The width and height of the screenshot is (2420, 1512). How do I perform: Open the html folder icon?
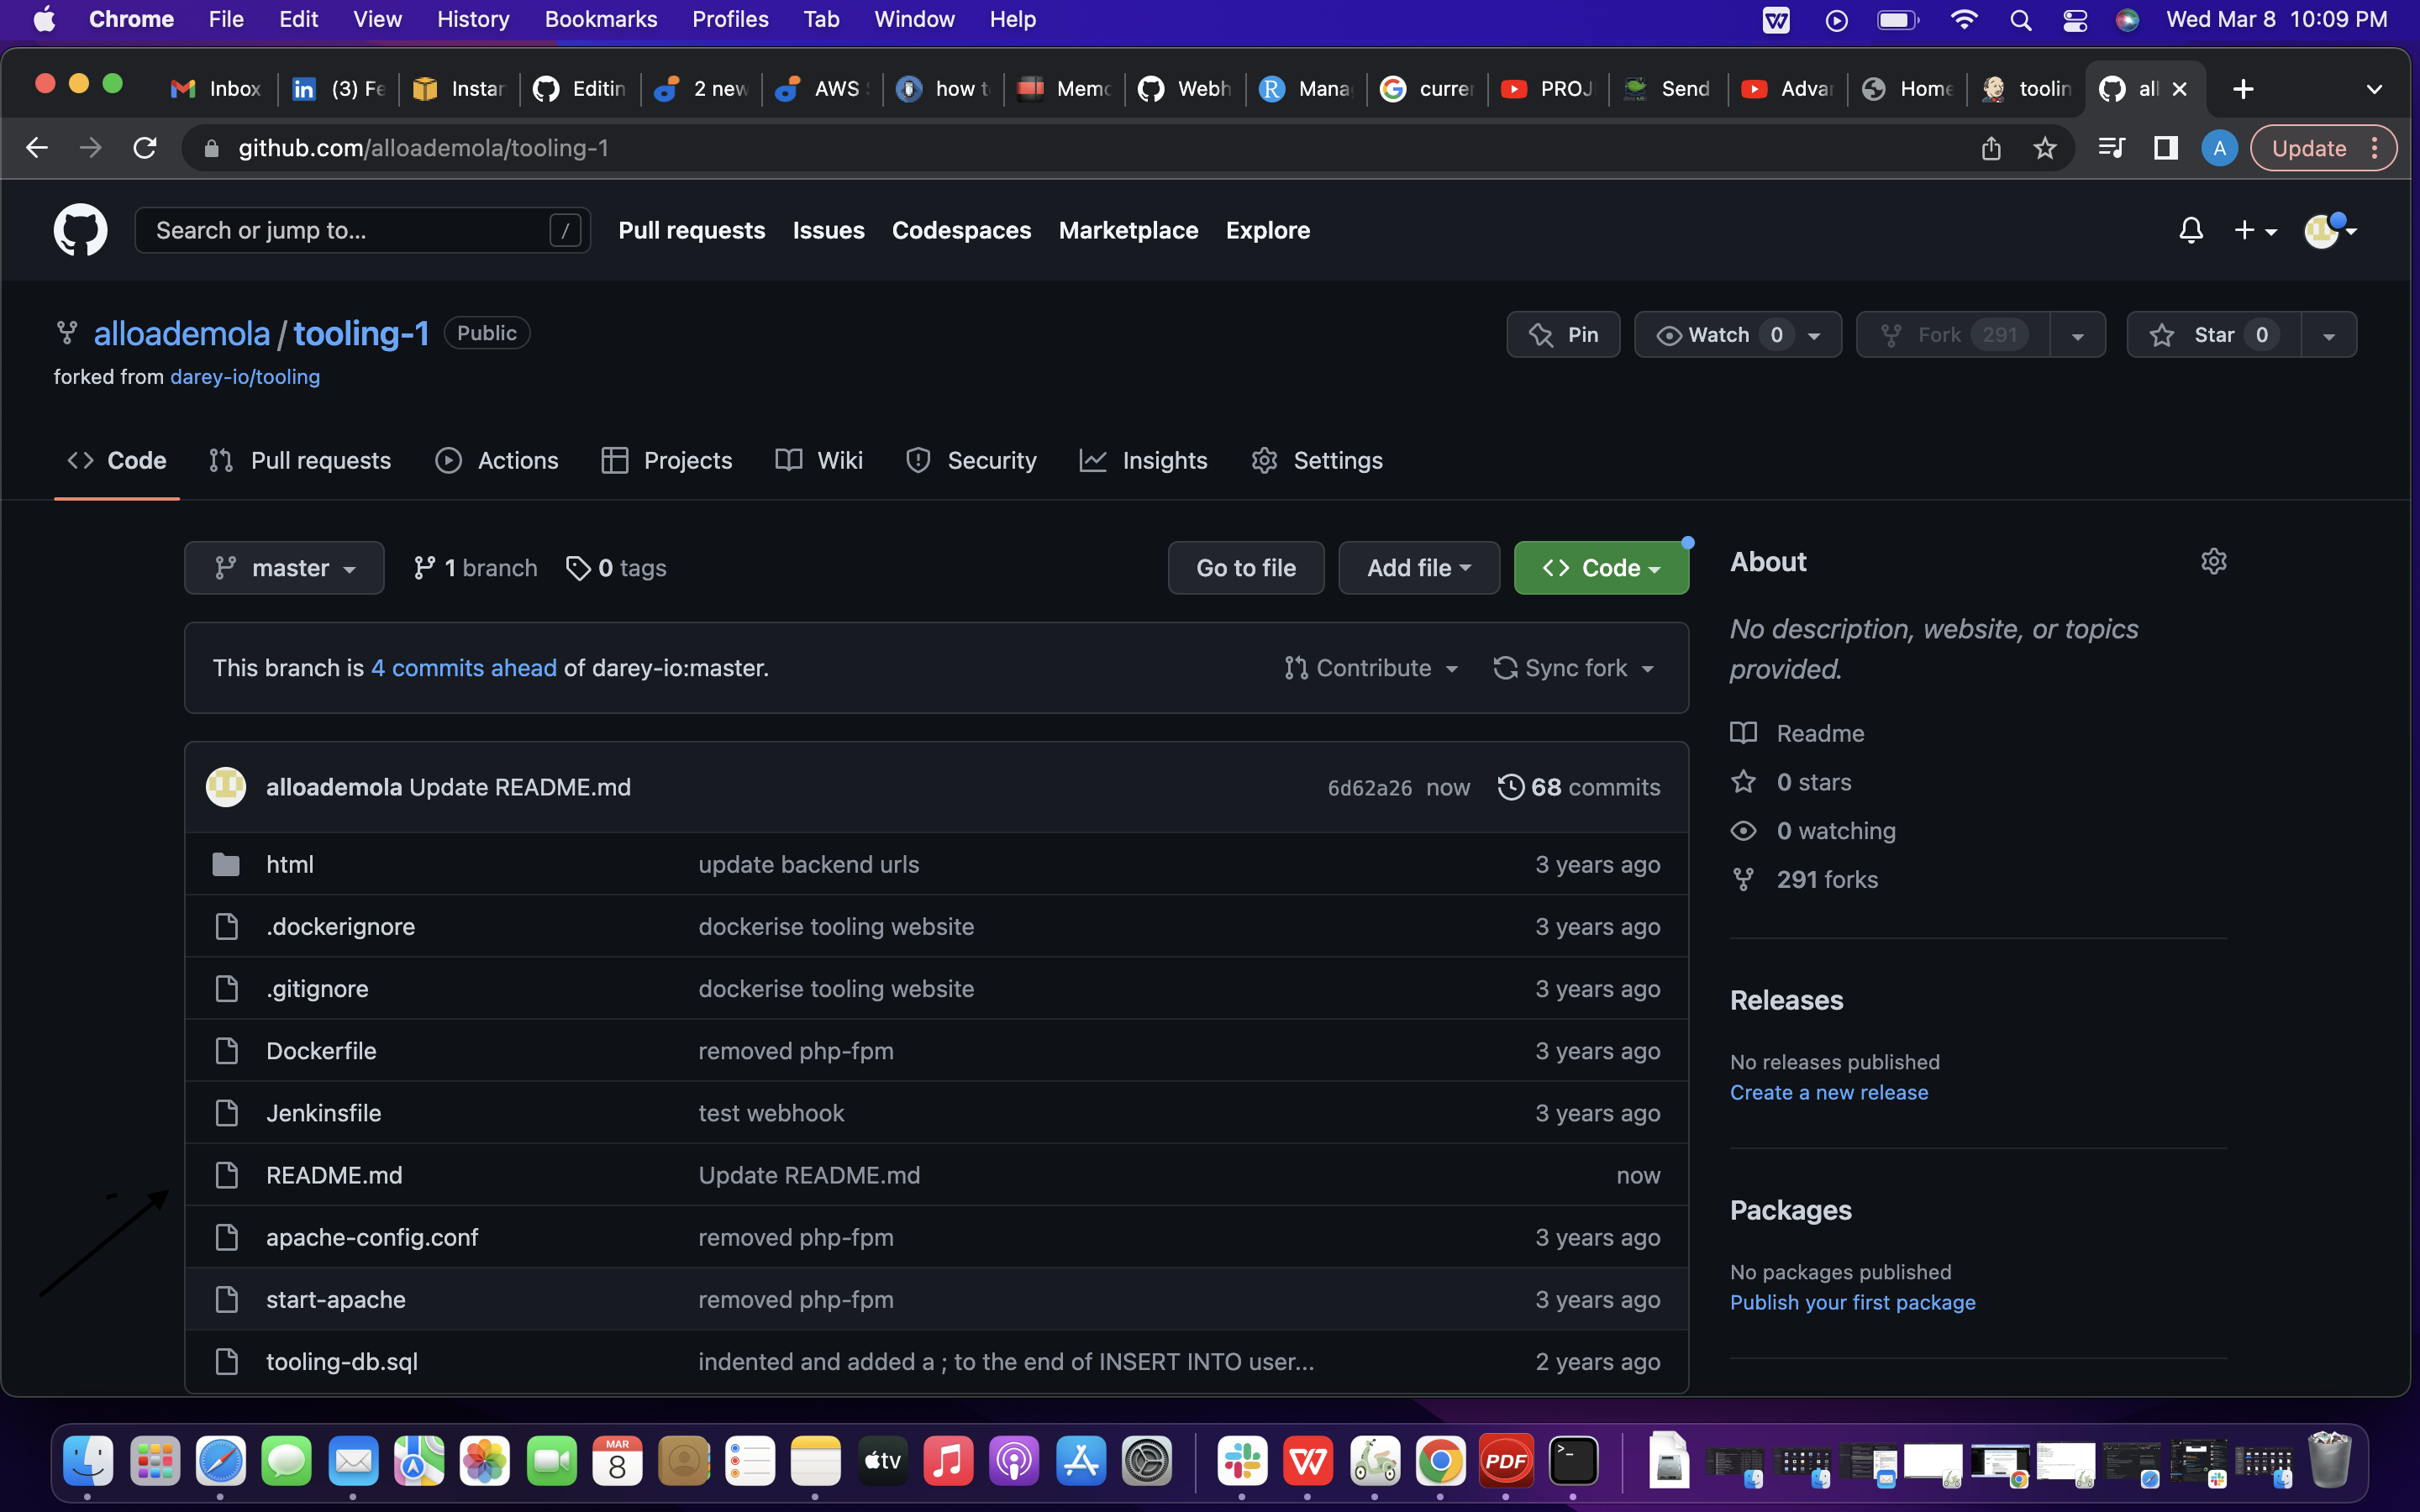pyautogui.click(x=226, y=864)
